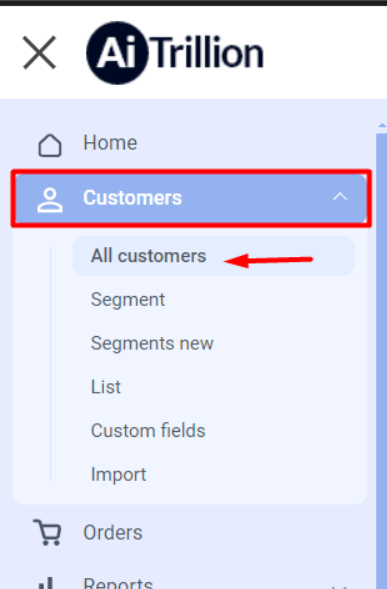The width and height of the screenshot is (387, 589).
Task: Open the Reports menu item
Action: pyautogui.click(x=118, y=583)
